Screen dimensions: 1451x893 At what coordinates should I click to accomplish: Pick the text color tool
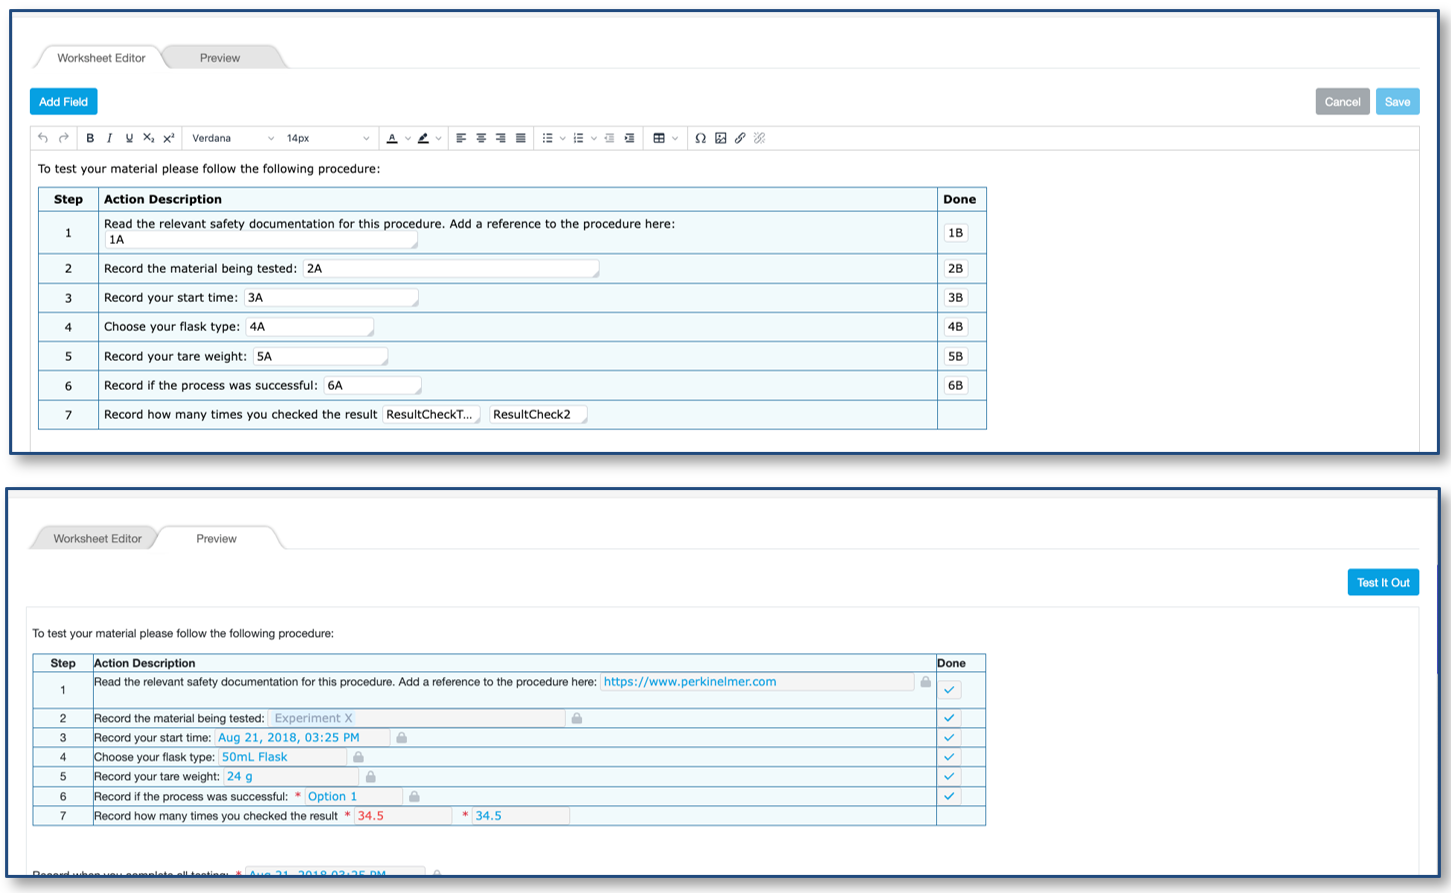click(393, 138)
